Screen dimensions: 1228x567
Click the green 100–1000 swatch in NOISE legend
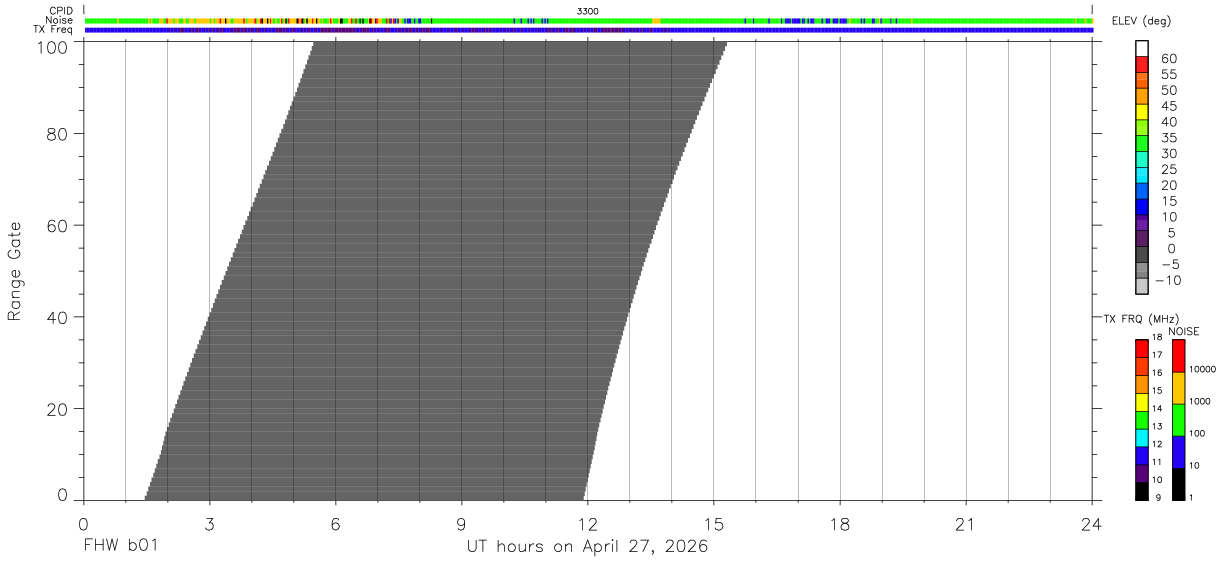tap(1178, 420)
